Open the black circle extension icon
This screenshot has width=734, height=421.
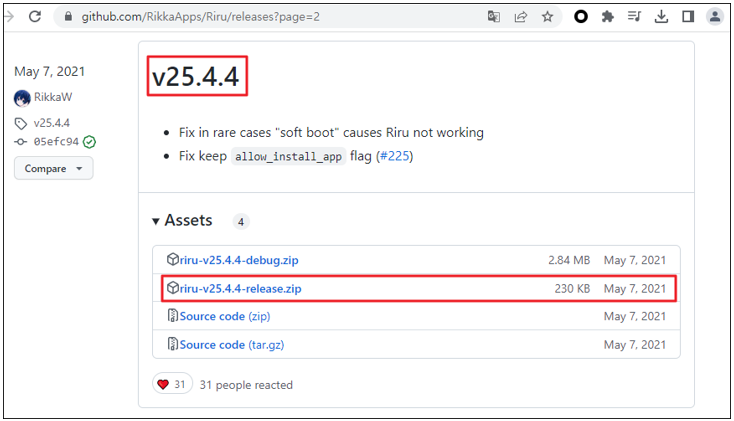click(x=580, y=17)
